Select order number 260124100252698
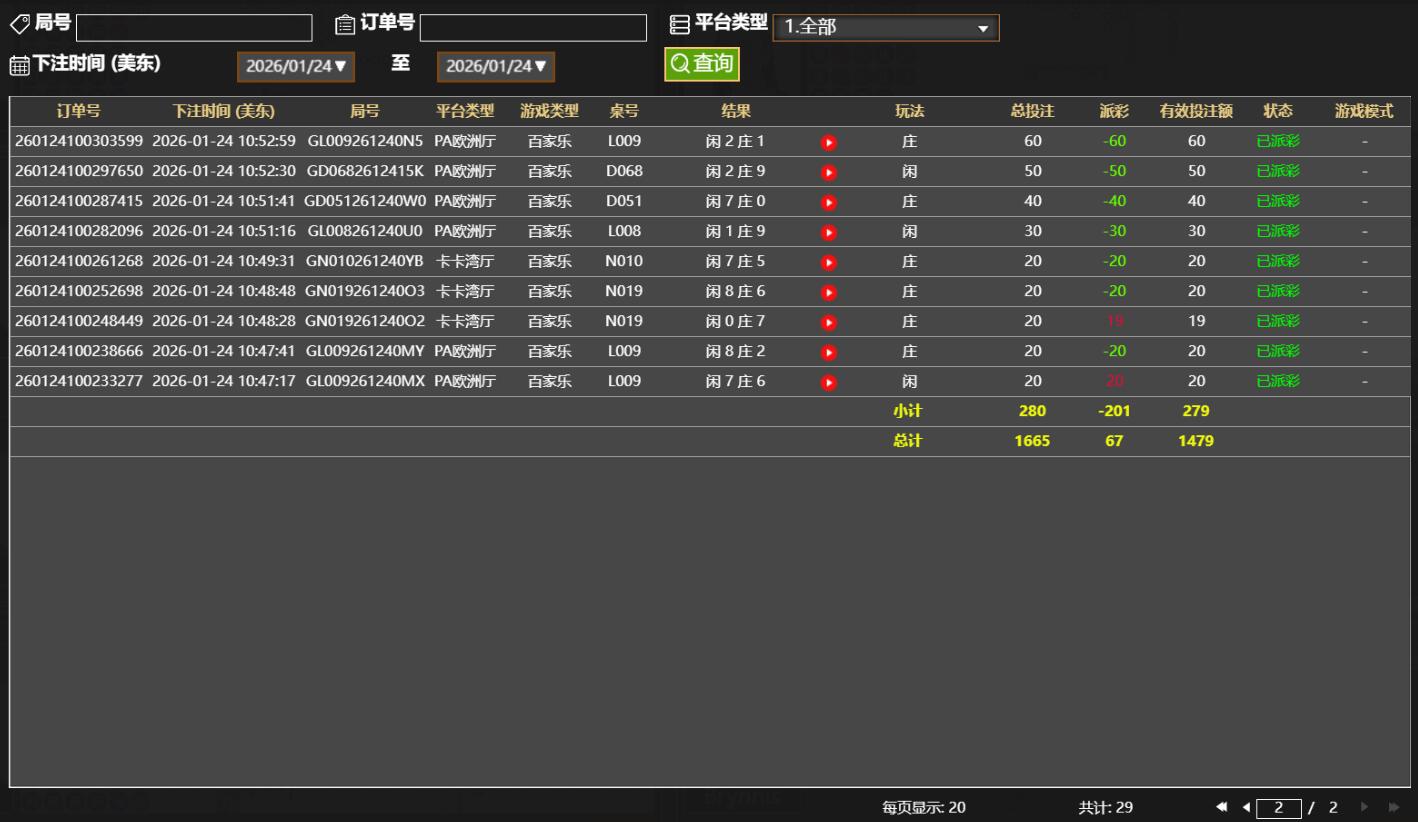 pyautogui.click(x=79, y=291)
